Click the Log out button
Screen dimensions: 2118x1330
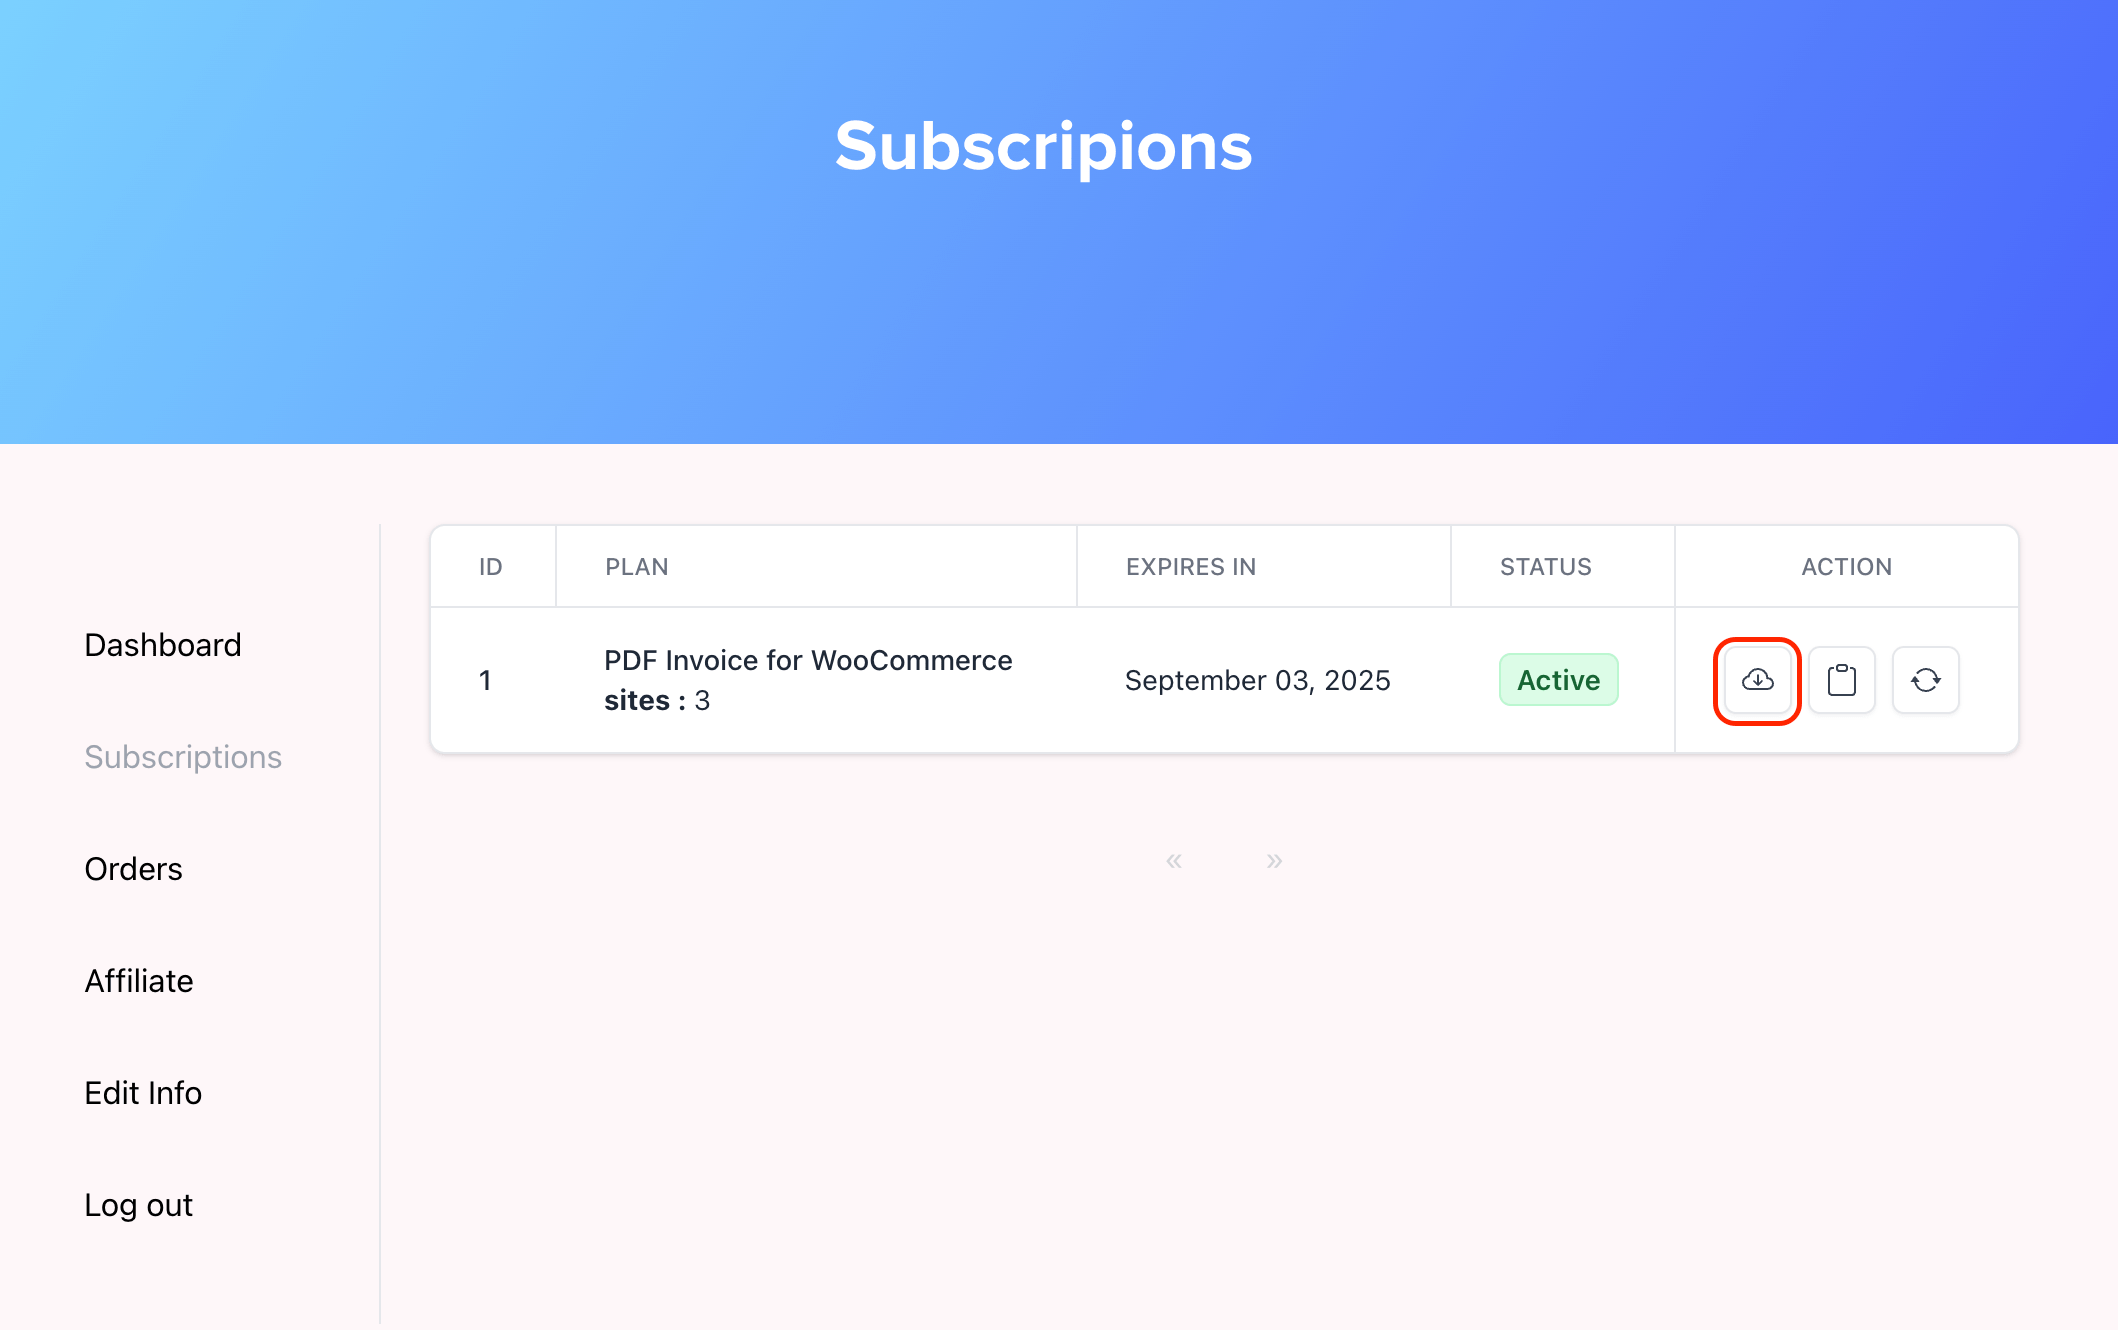click(x=139, y=1204)
